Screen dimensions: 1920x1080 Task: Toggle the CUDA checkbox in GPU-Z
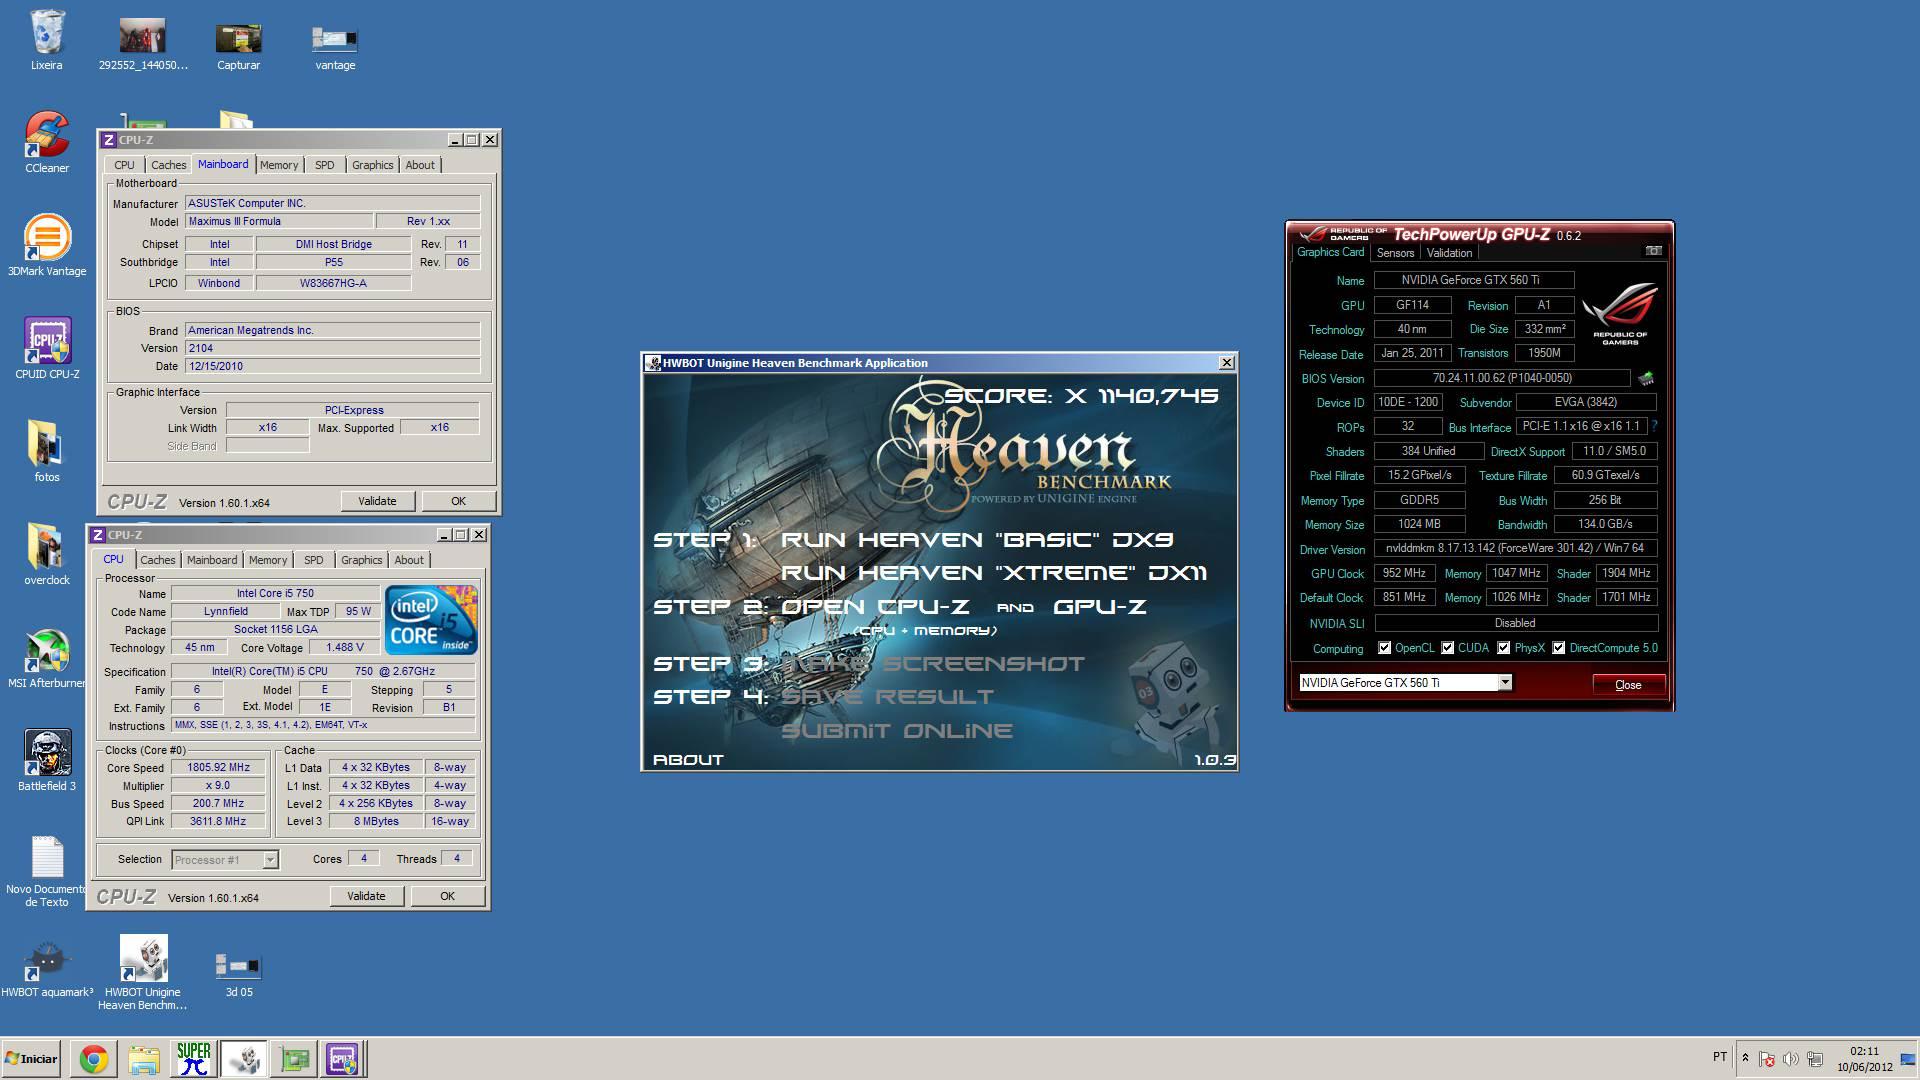coord(1447,648)
